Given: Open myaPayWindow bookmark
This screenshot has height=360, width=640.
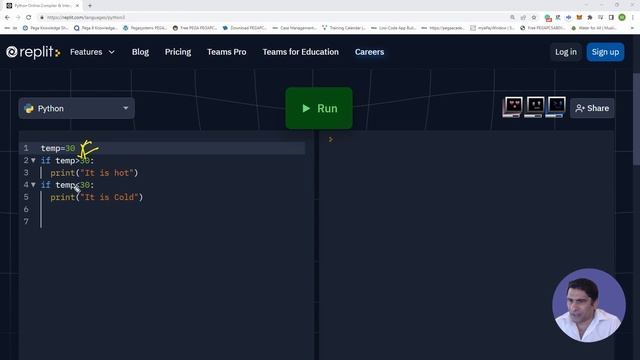Looking at the screenshot, I should pos(493,28).
